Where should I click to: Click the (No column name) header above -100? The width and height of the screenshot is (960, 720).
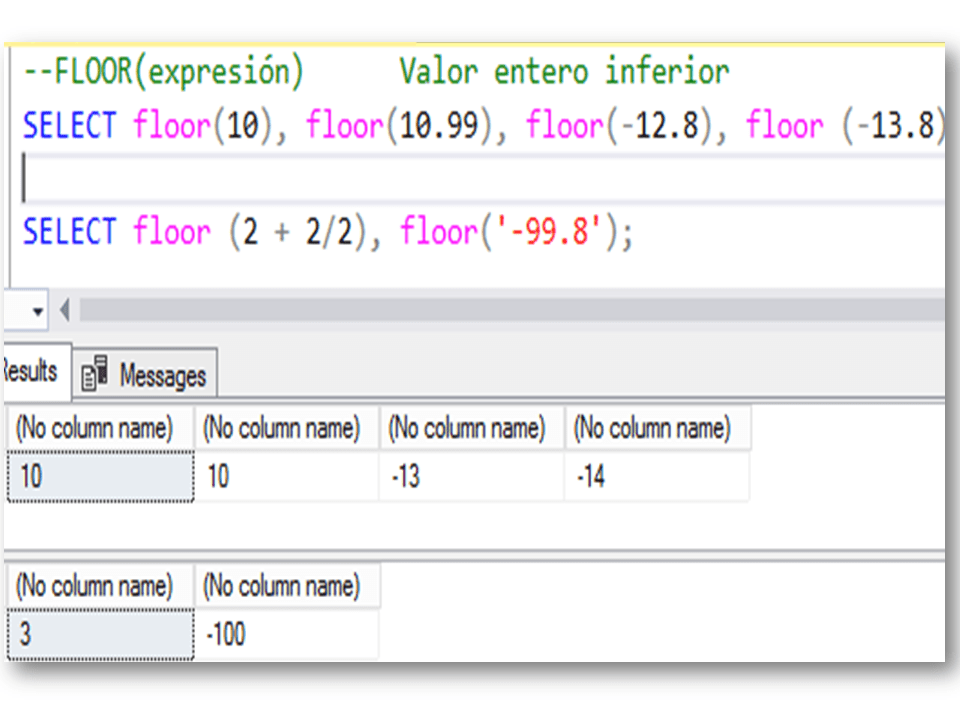click(x=287, y=587)
